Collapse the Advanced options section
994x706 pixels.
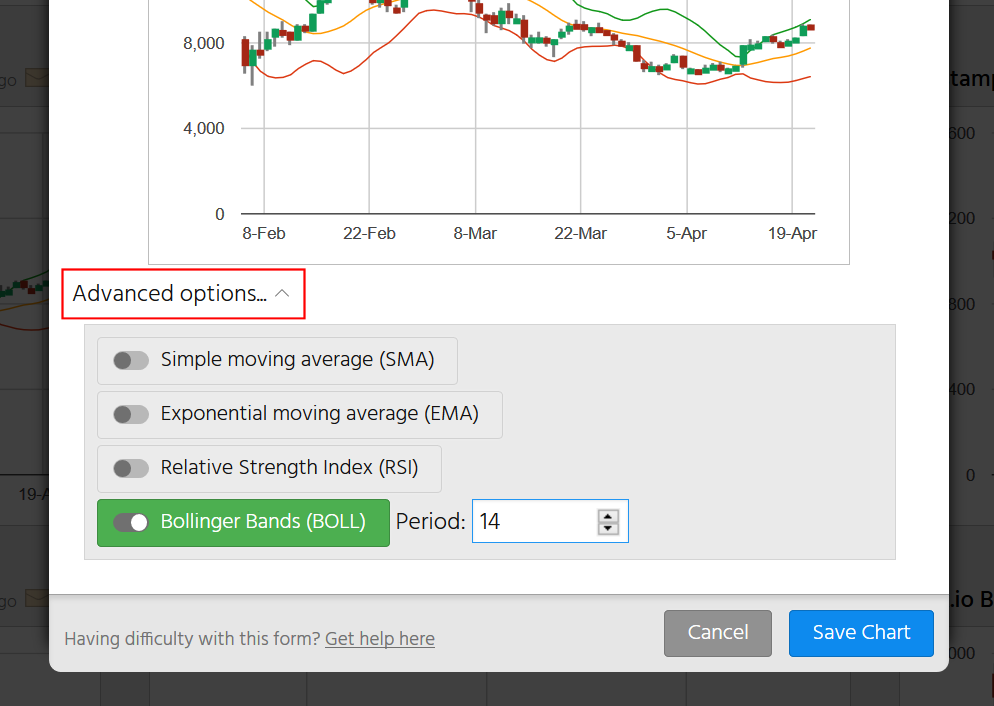[170, 294]
